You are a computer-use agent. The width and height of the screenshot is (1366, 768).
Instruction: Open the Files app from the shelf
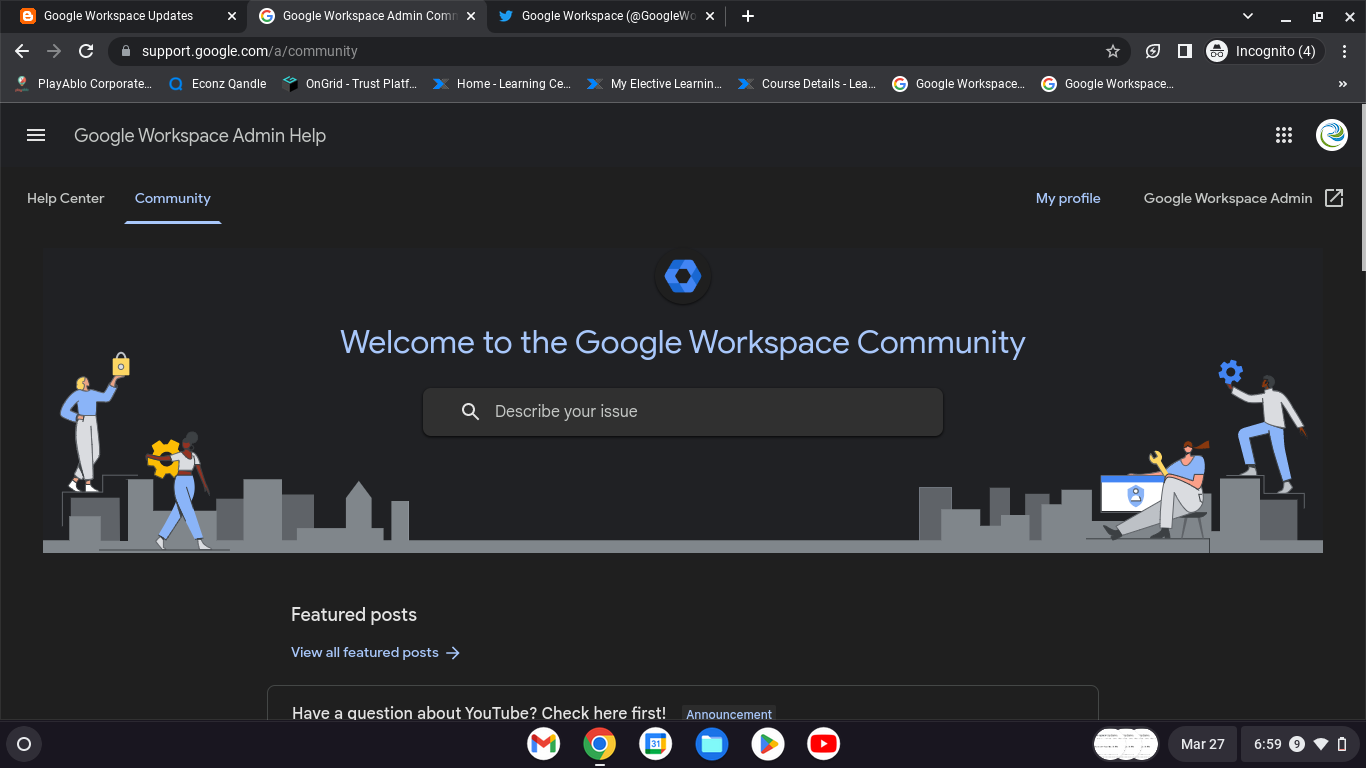point(712,744)
